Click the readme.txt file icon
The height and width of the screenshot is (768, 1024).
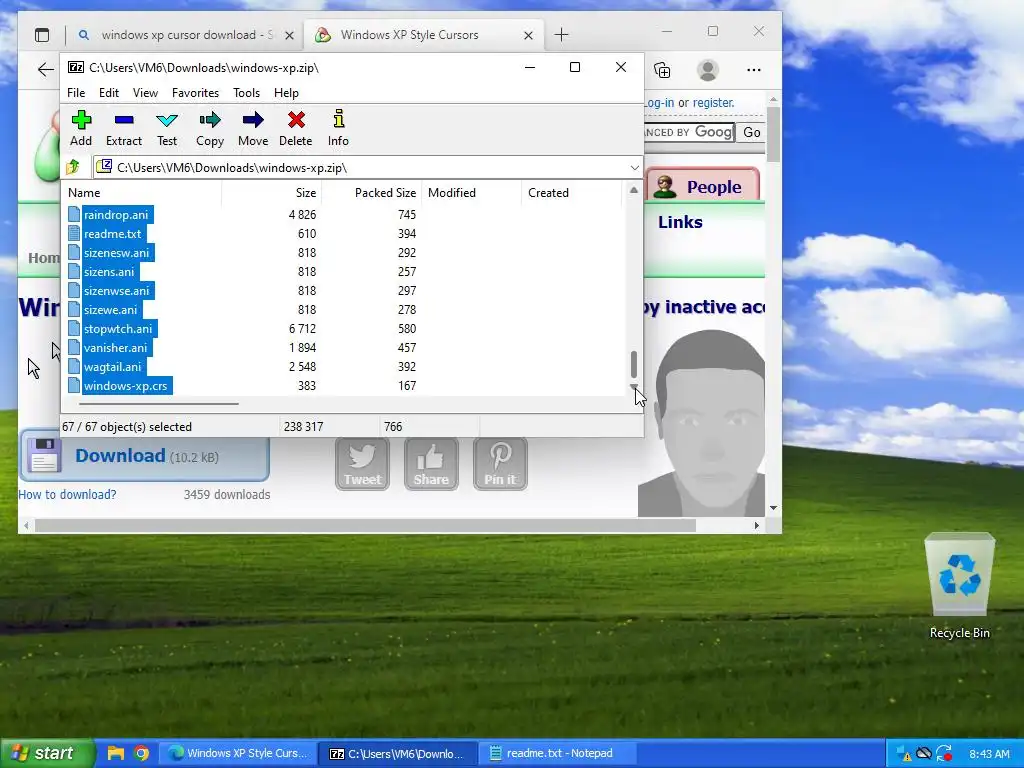pos(74,233)
